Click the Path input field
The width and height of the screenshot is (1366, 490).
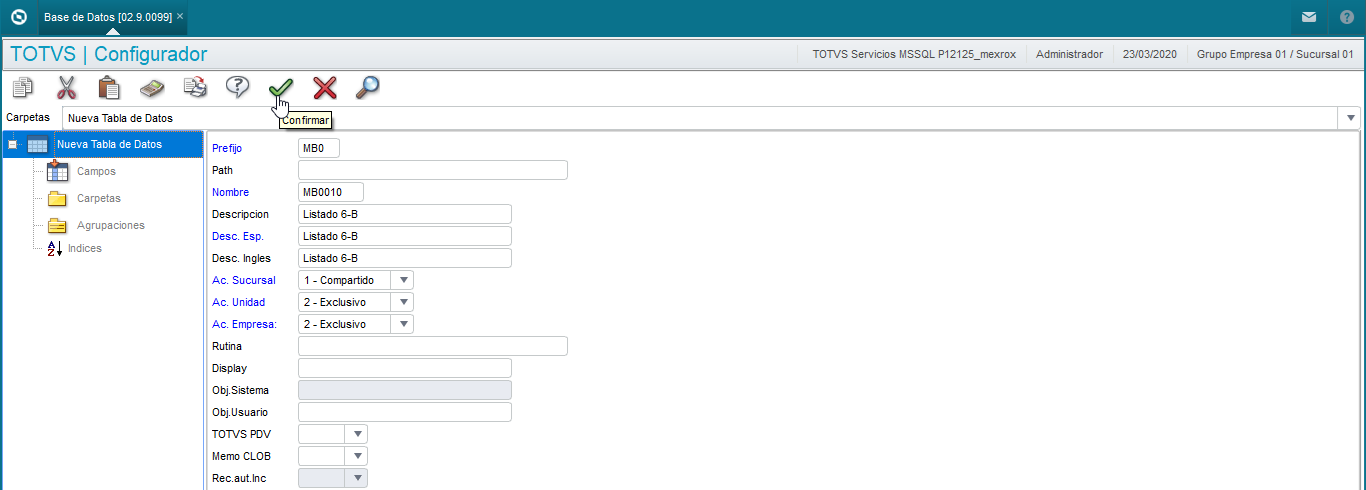[x=433, y=170]
